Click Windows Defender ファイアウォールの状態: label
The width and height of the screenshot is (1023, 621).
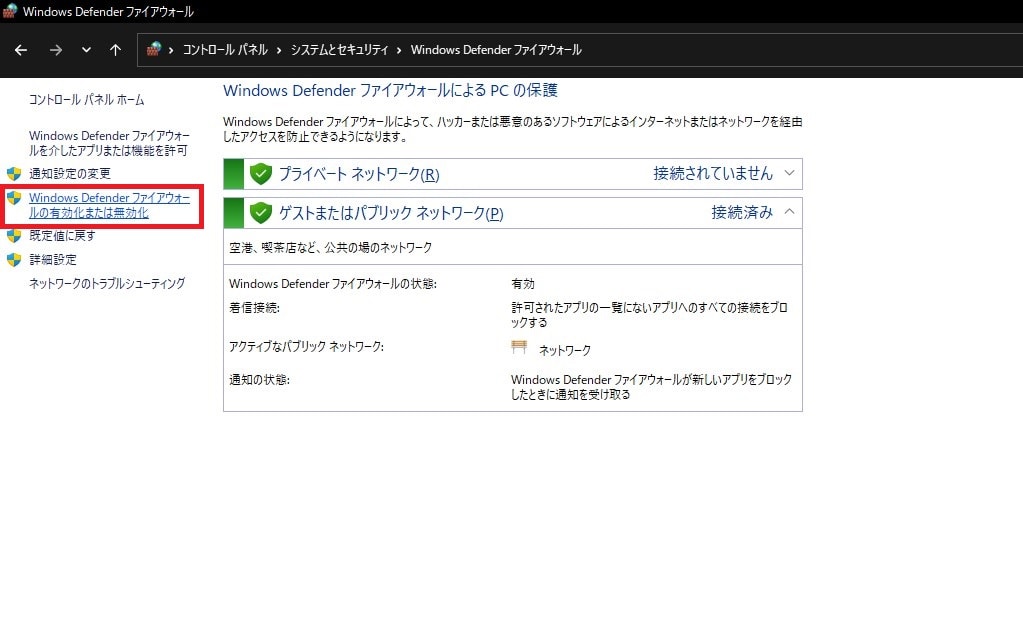(x=333, y=284)
